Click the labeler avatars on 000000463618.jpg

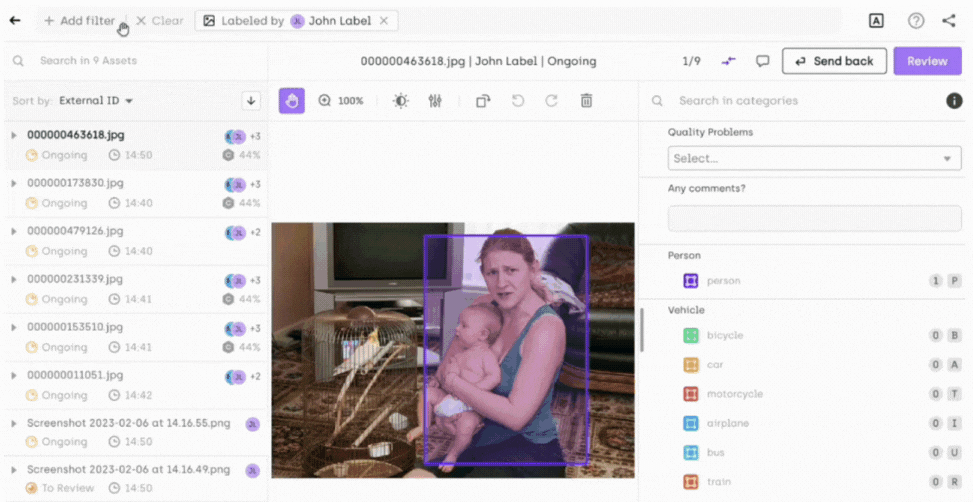235,137
